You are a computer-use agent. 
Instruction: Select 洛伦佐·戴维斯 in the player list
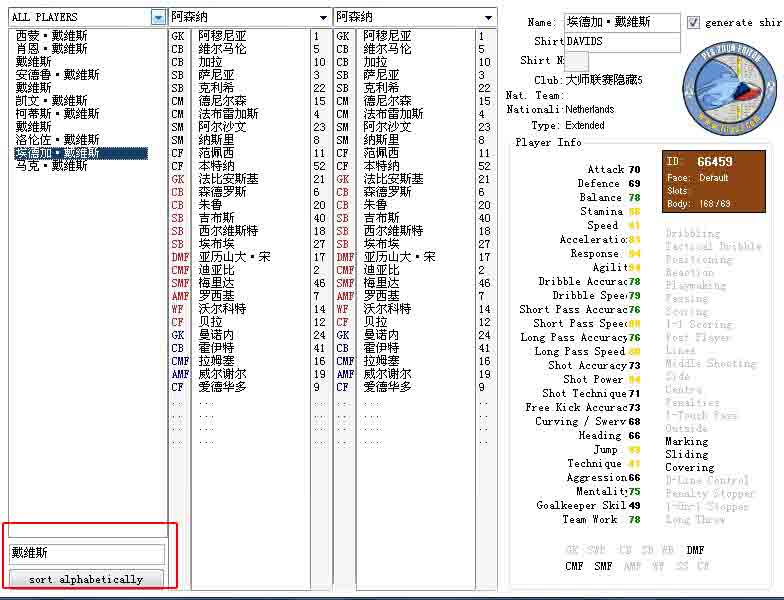(58, 140)
